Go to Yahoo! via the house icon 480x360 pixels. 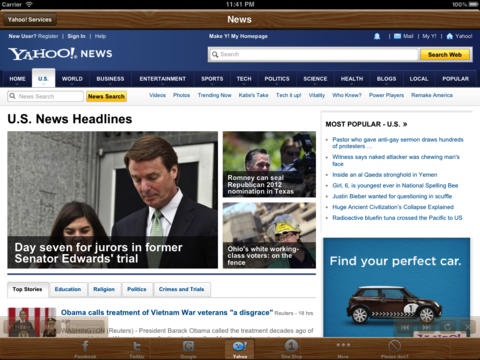(450, 36)
